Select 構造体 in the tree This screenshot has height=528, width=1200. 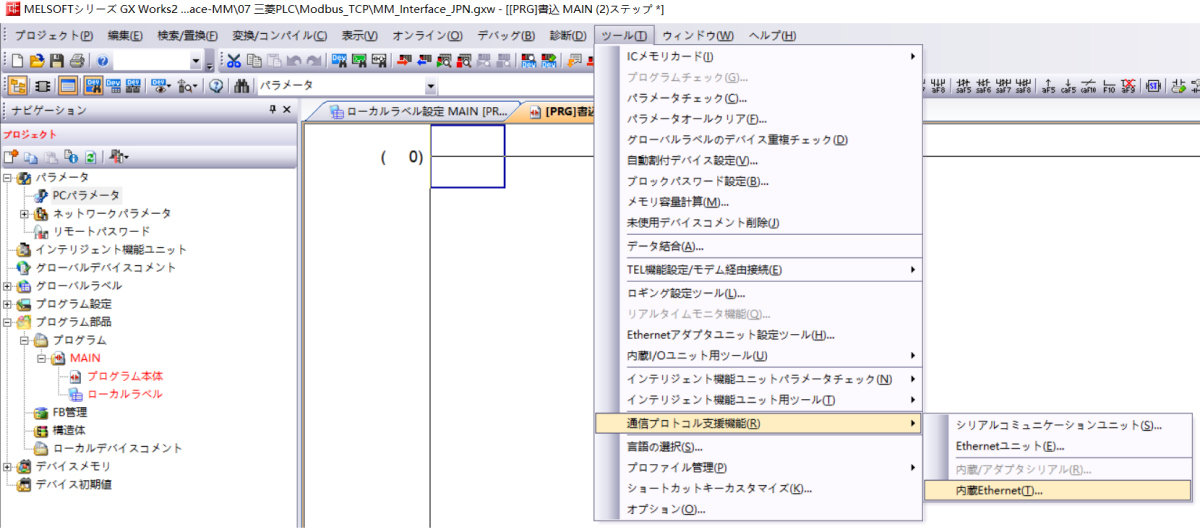coord(70,430)
